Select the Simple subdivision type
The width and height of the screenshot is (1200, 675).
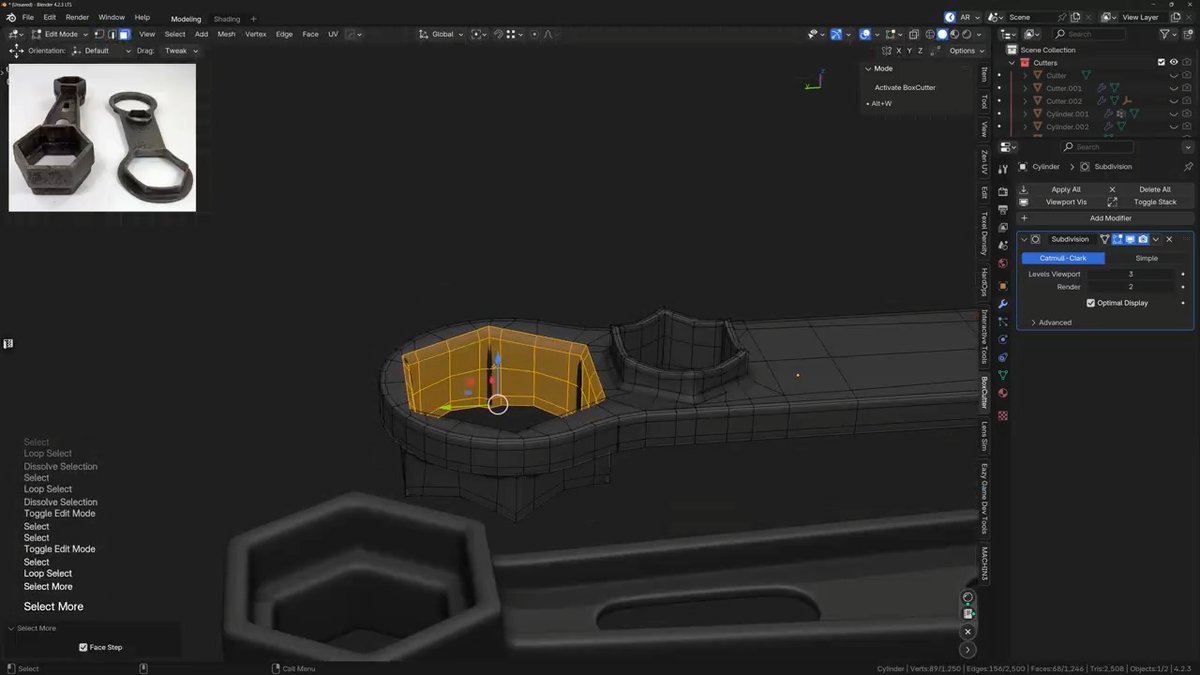pyautogui.click(x=1147, y=258)
